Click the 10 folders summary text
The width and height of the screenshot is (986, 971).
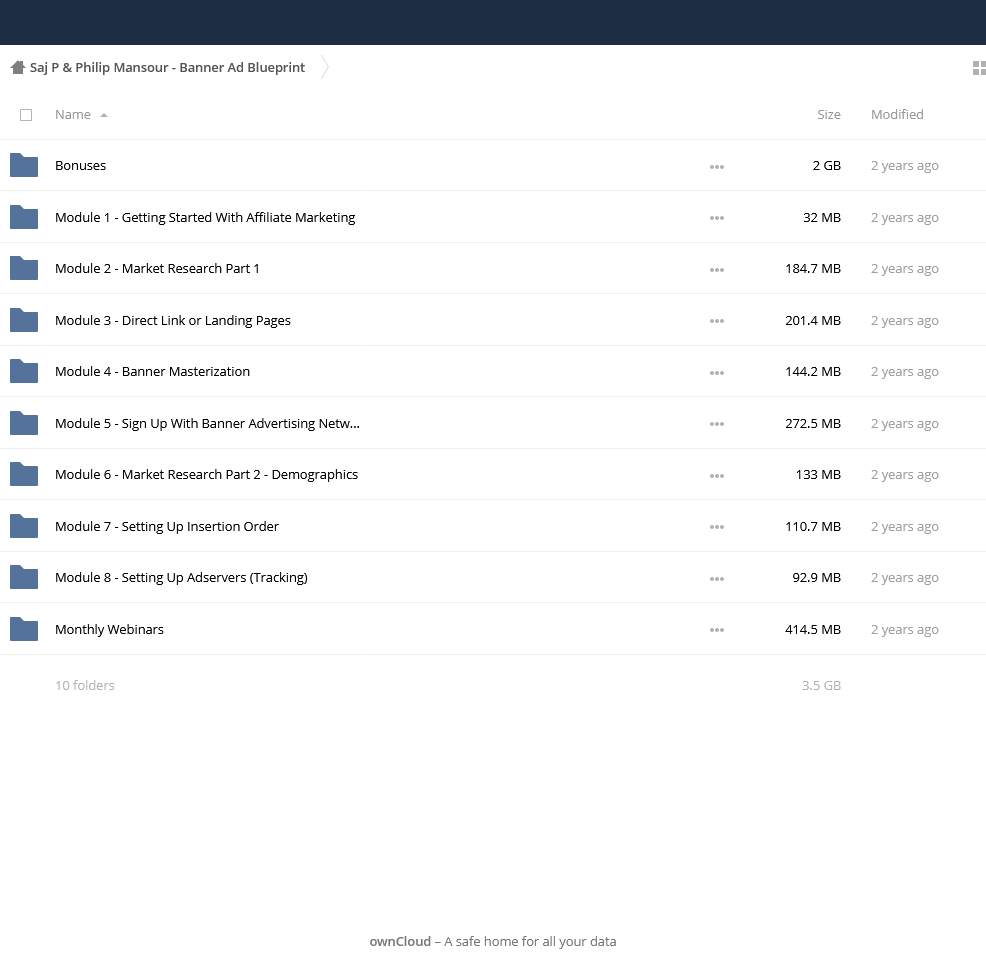[x=85, y=685]
